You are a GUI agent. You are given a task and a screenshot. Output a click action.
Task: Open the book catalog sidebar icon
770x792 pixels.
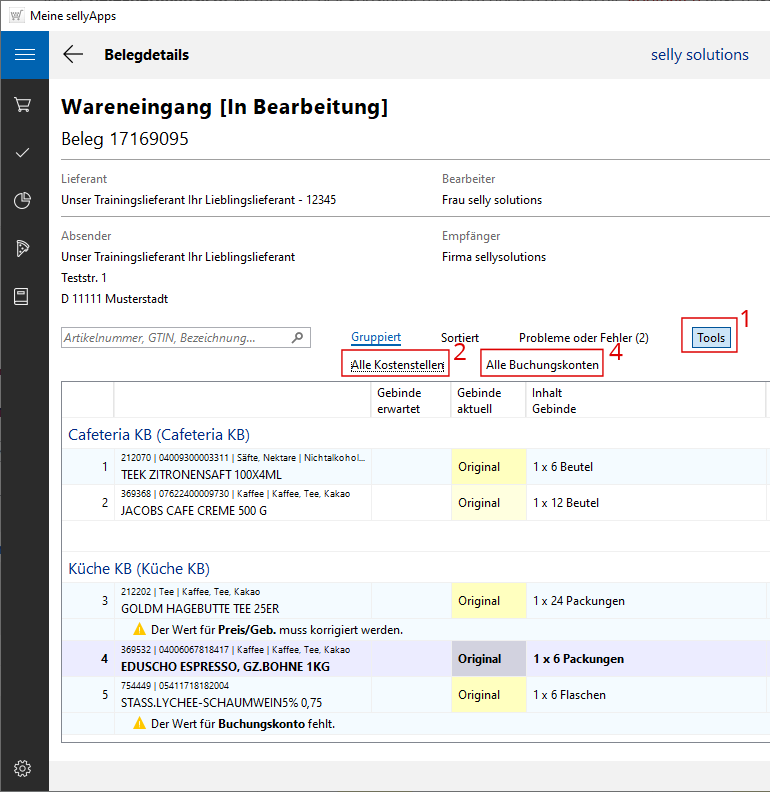[24, 296]
